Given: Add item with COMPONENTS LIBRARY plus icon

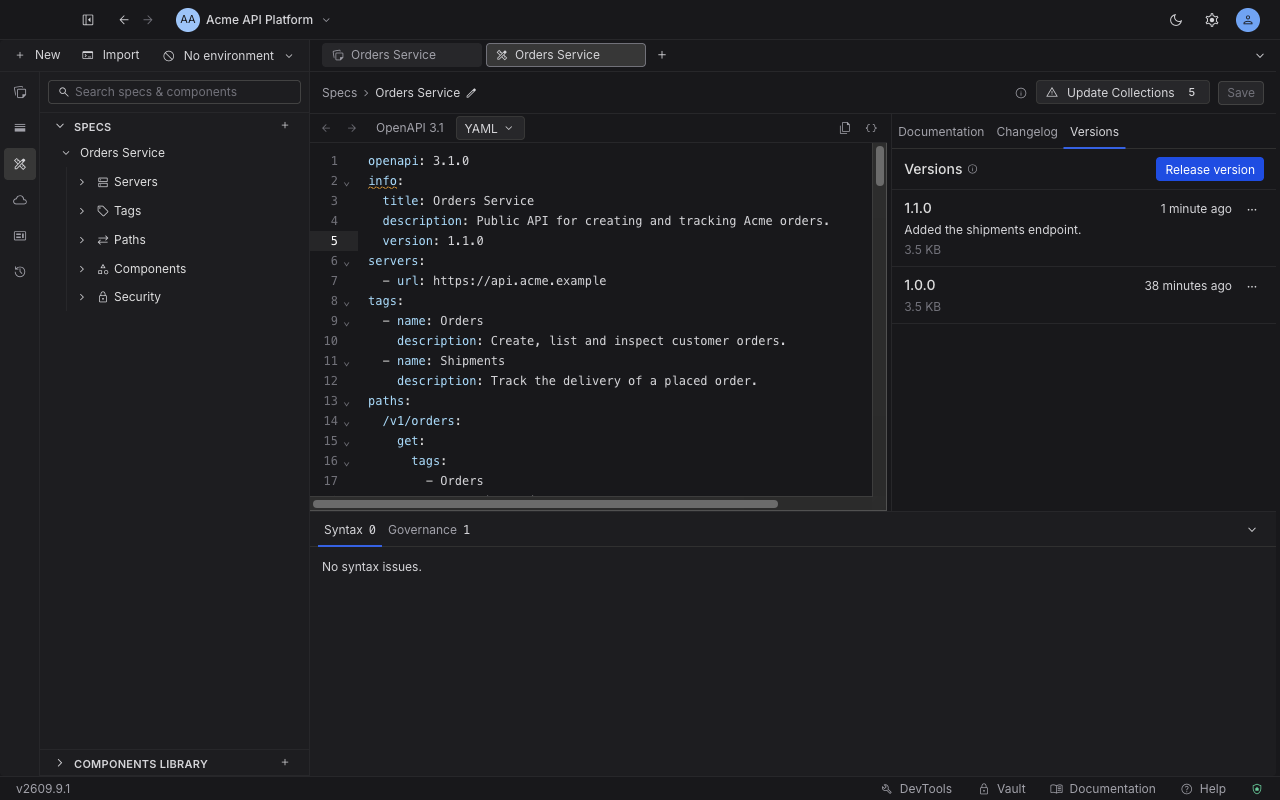Looking at the screenshot, I should tap(285, 763).
